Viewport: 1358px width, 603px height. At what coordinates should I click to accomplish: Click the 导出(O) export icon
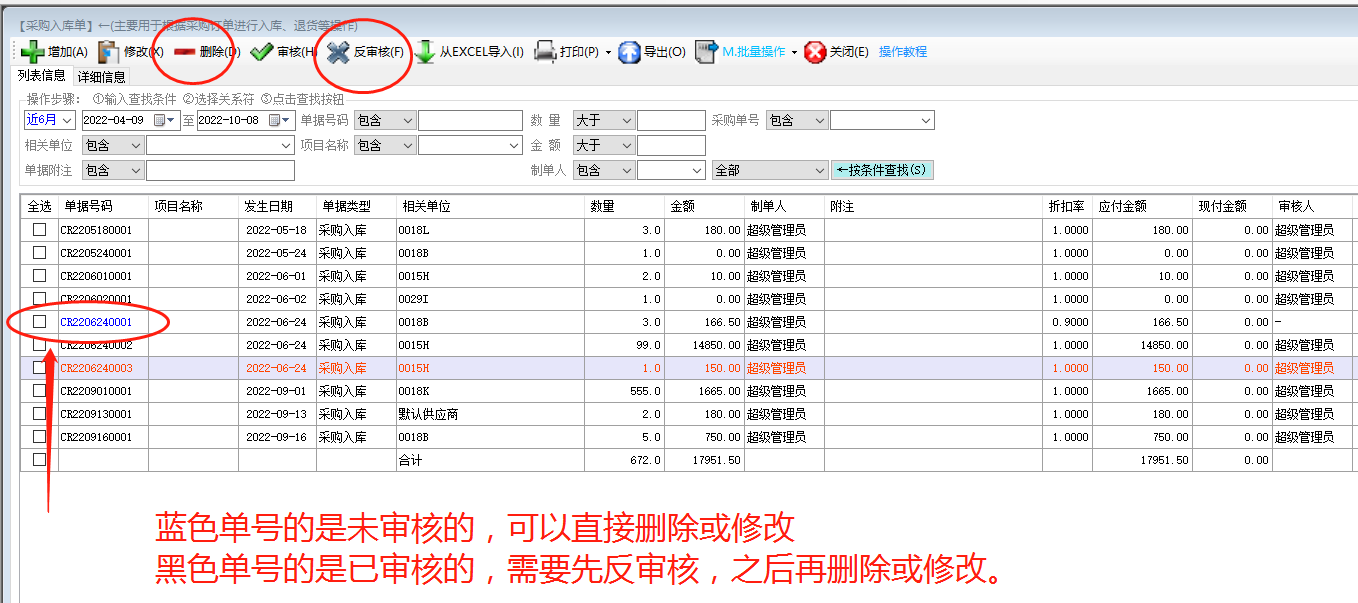648,53
